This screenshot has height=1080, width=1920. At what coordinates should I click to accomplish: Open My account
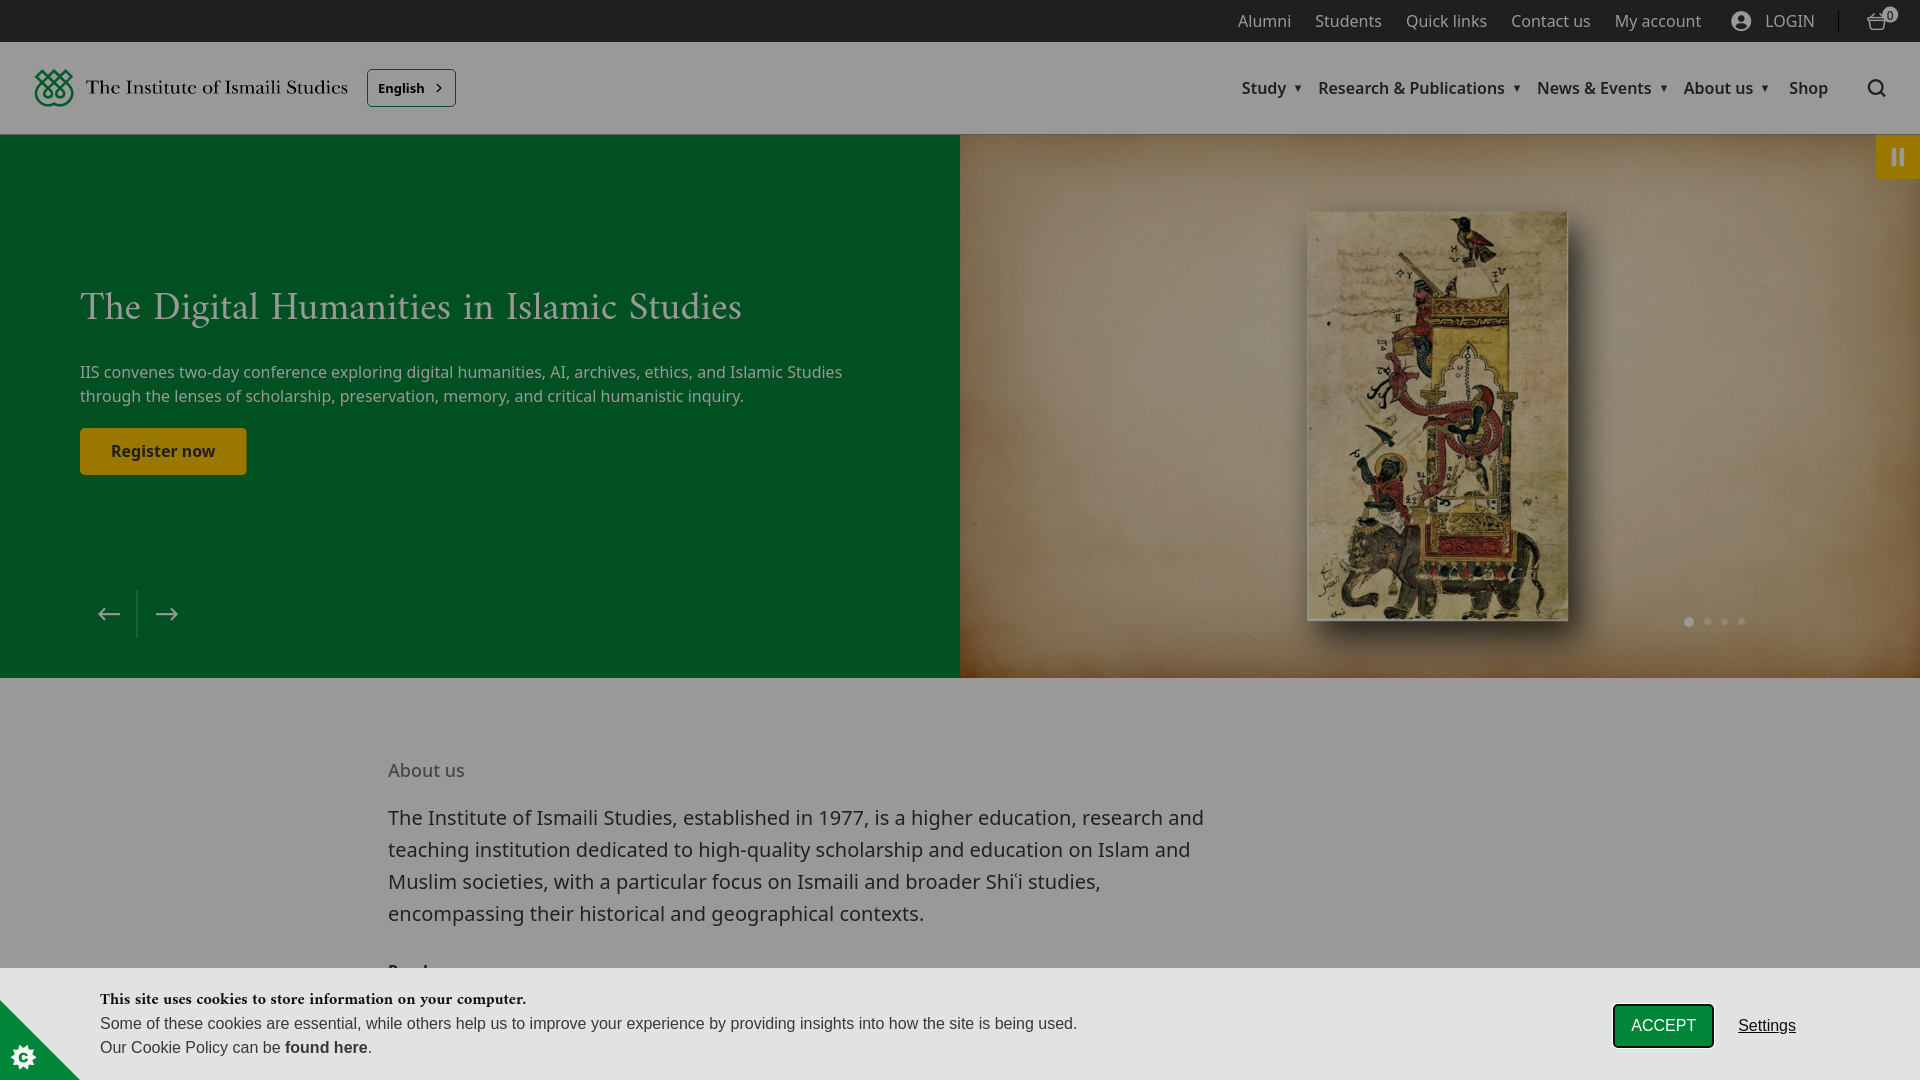tap(1657, 21)
